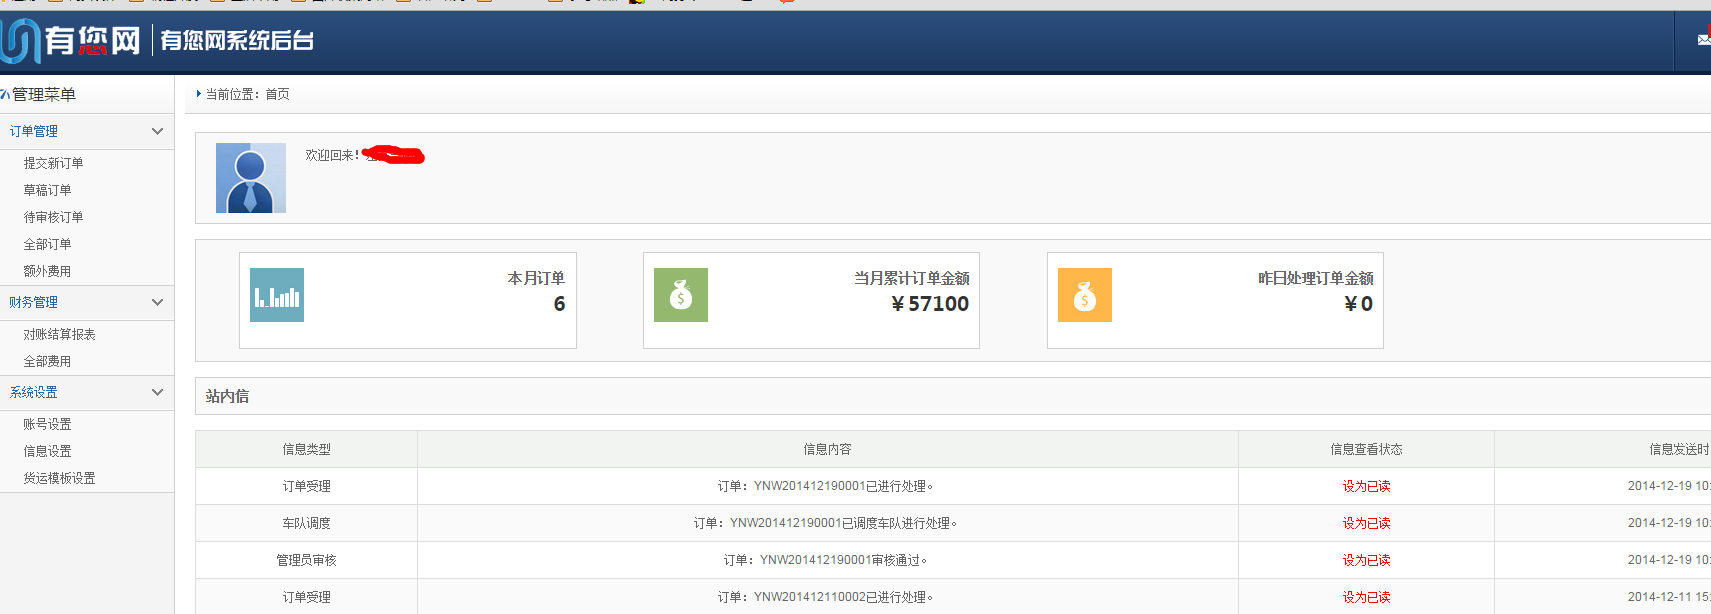This screenshot has height=614, width=1711.
Task: Collapse the 系统设置 menu section chevron
Action: 157,392
